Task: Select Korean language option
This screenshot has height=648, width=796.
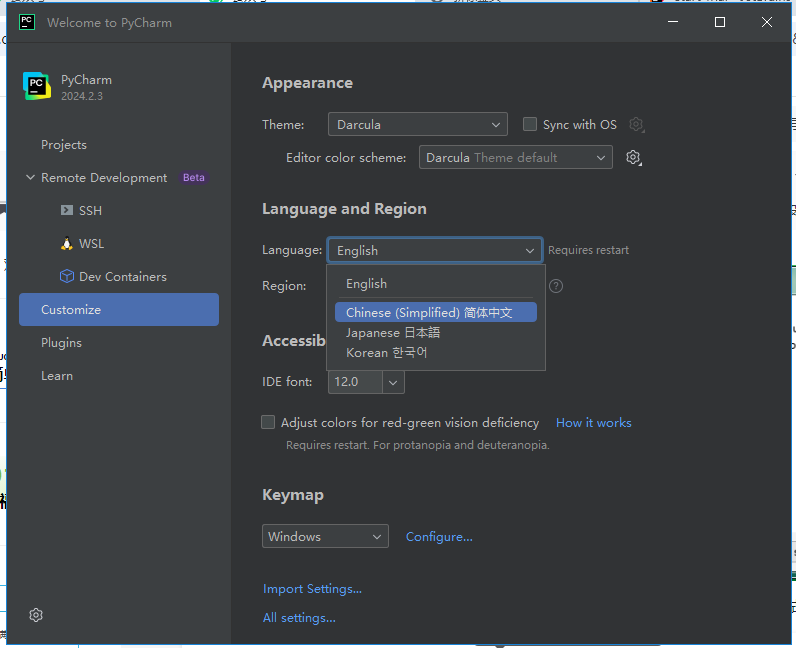Action: pos(436,352)
